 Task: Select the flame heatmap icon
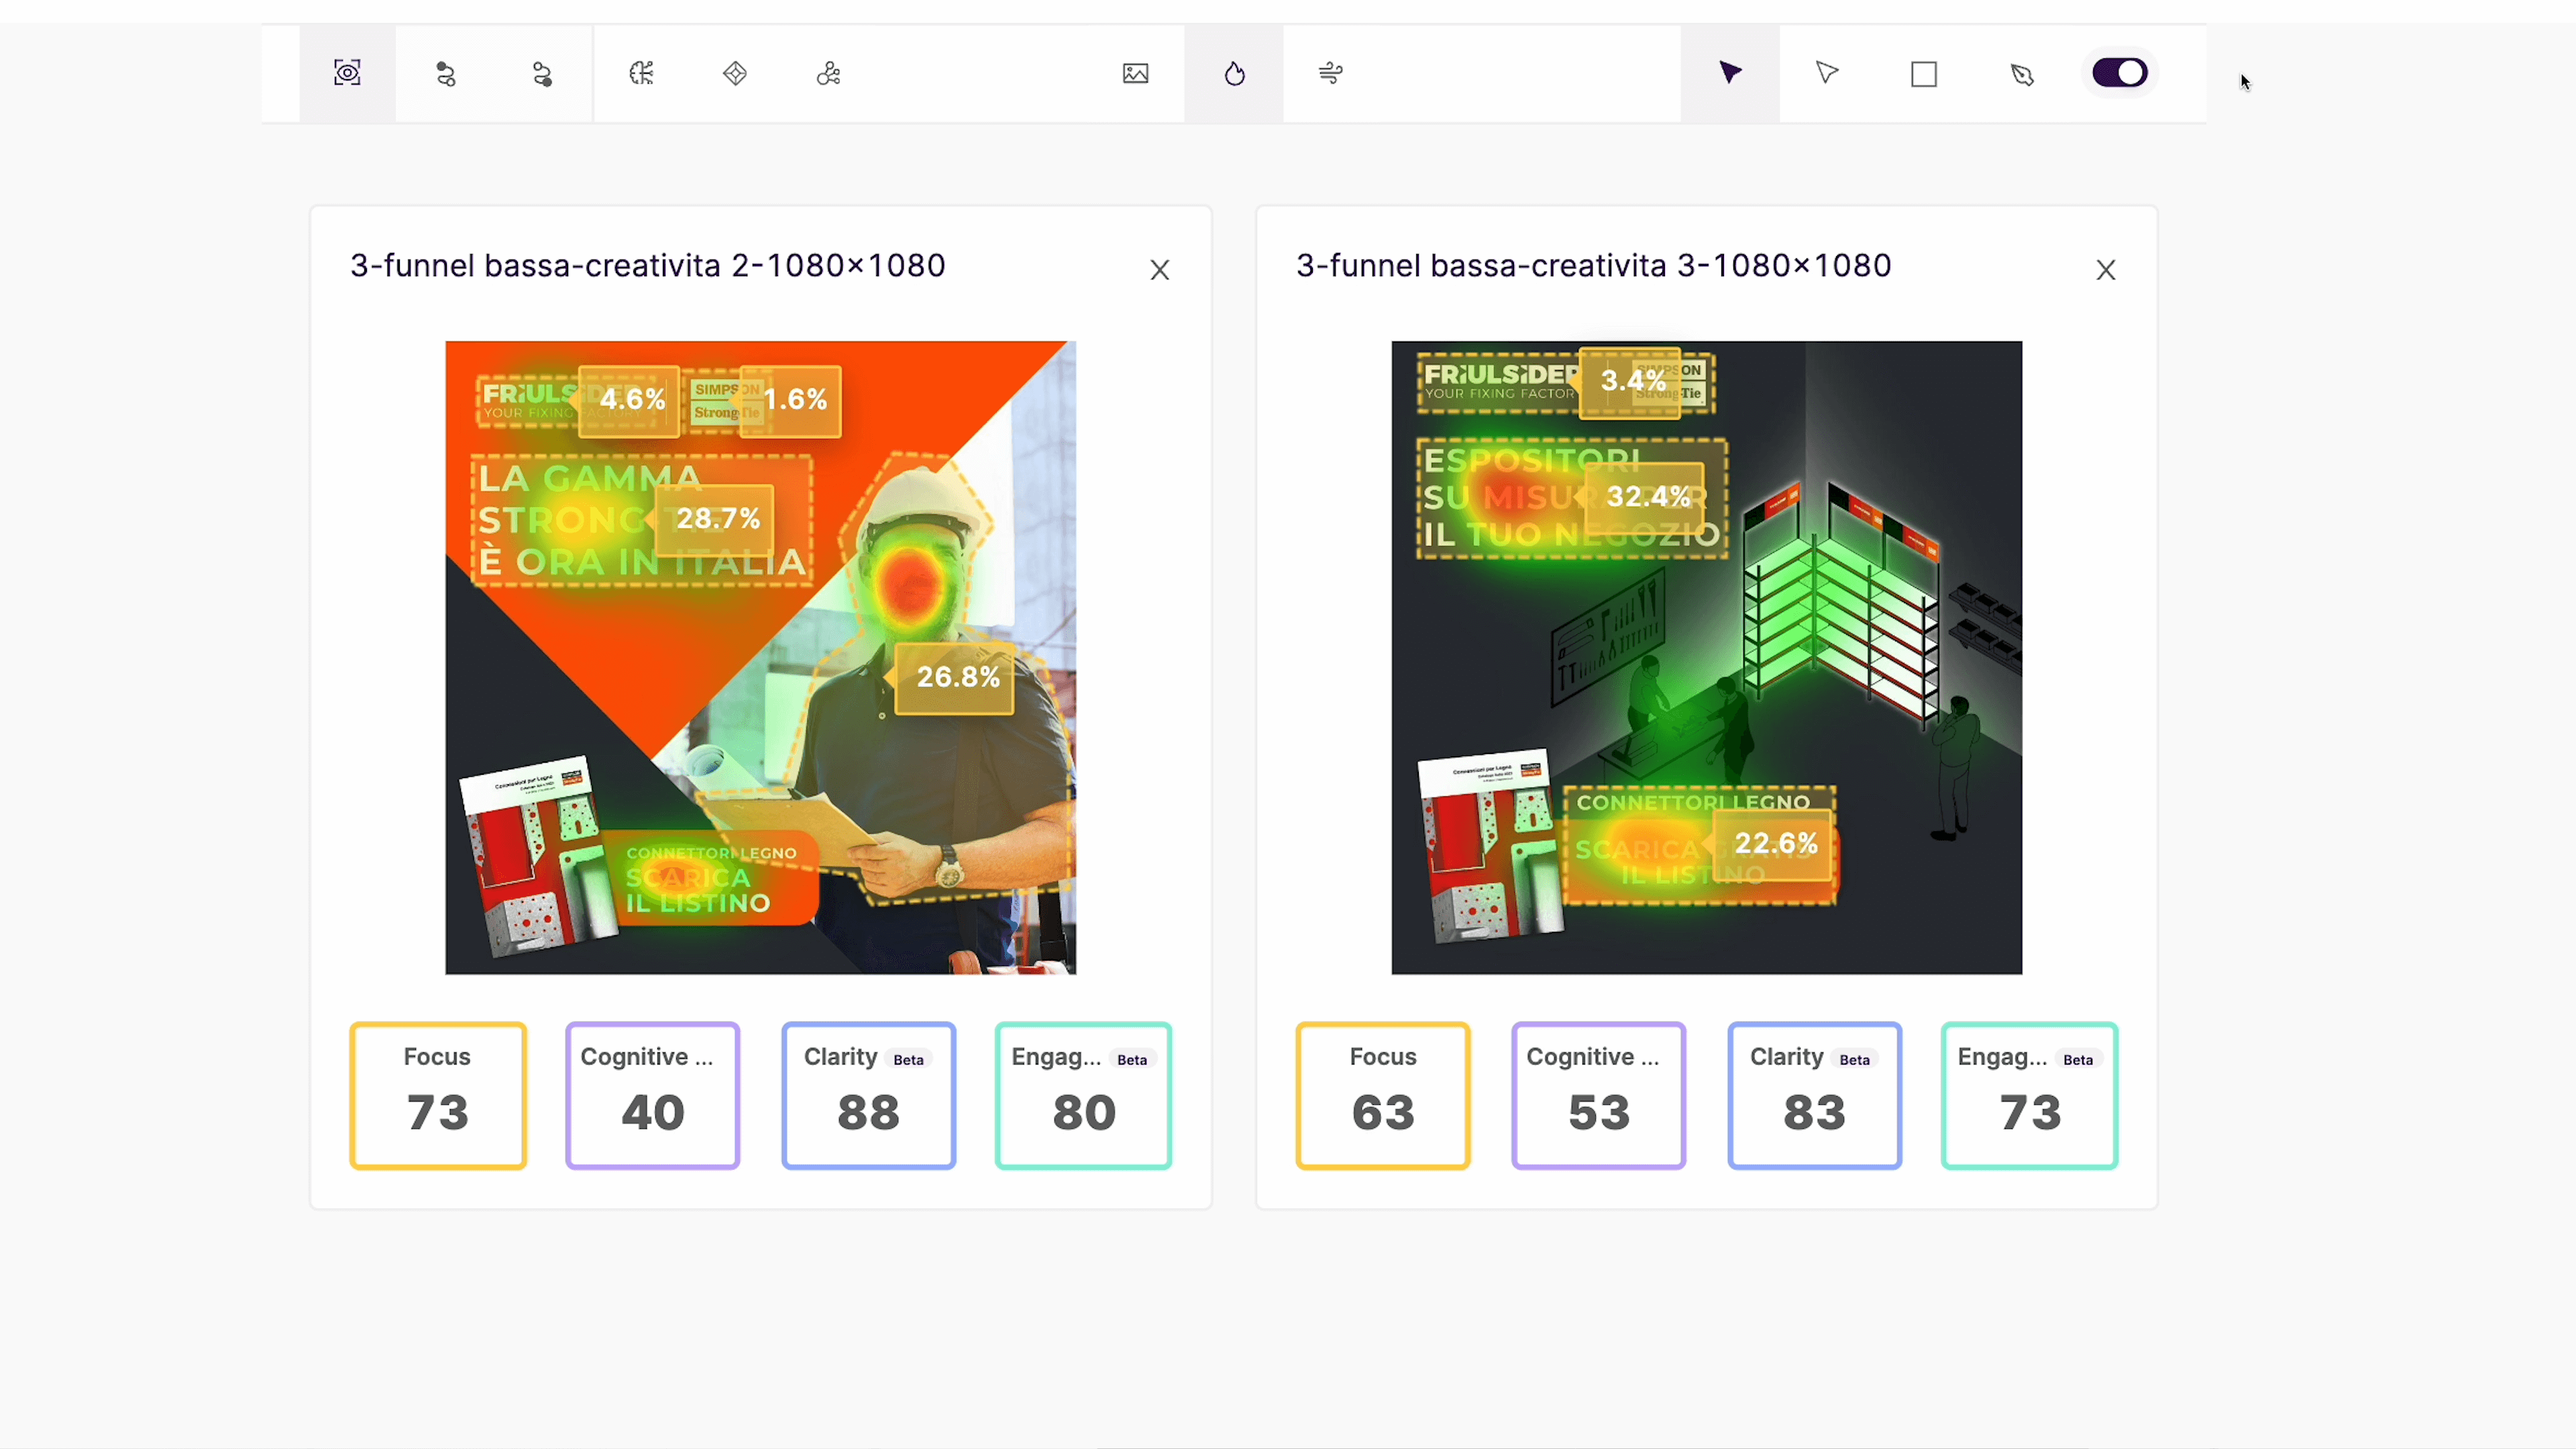point(1234,73)
